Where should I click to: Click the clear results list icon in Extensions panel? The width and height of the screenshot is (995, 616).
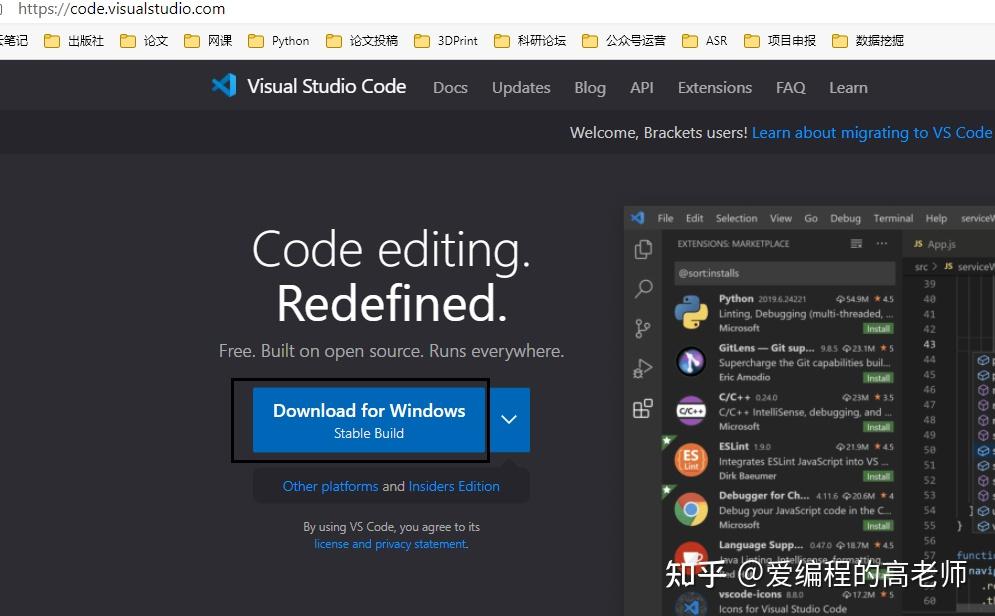click(x=856, y=244)
